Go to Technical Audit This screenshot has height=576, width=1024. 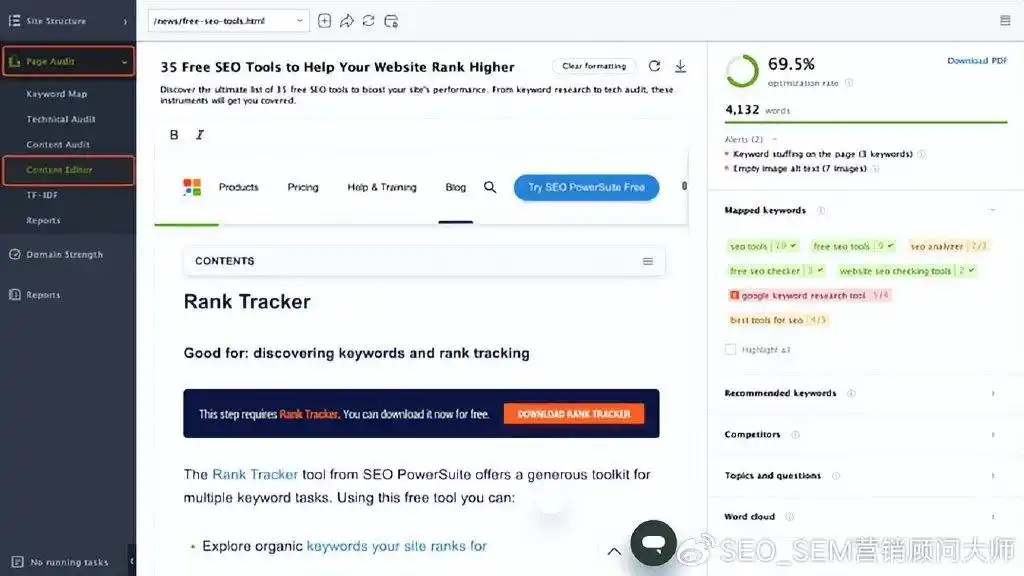coord(61,120)
